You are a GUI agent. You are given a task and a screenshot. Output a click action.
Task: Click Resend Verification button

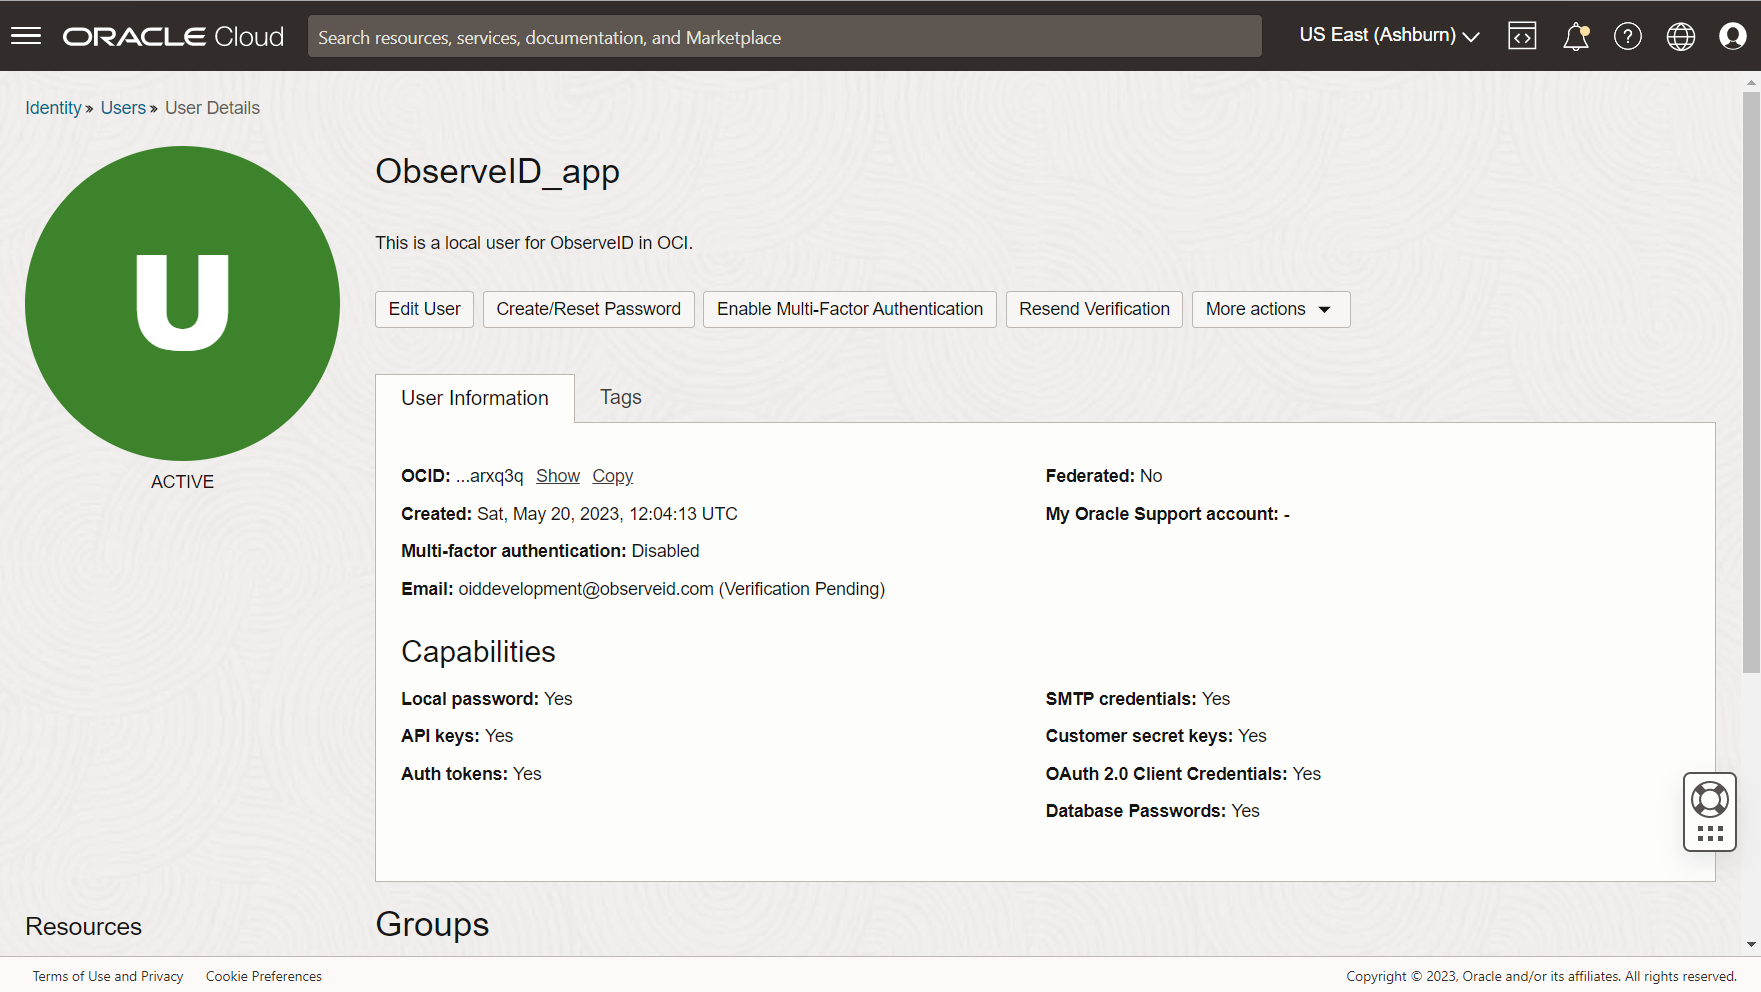click(1094, 309)
